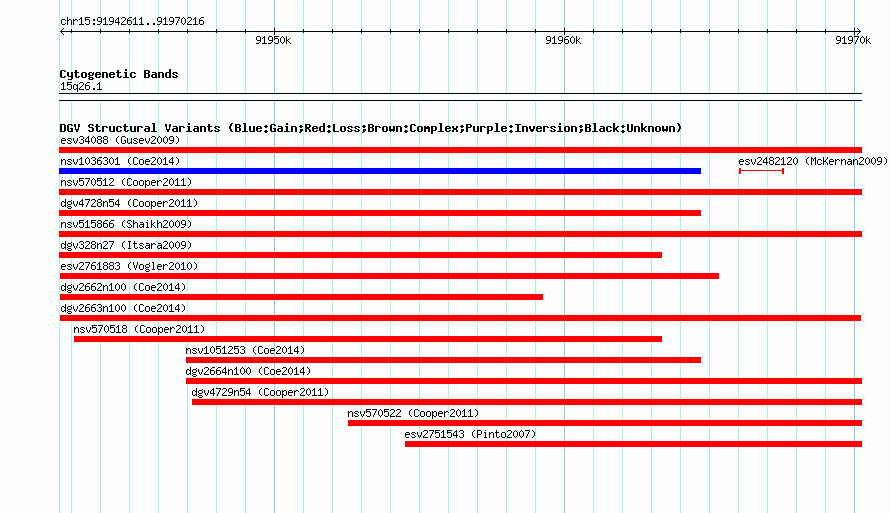890x513 pixels.
Task: Open dgv2662n100 (Coe2014) label
Action: [x=123, y=287]
